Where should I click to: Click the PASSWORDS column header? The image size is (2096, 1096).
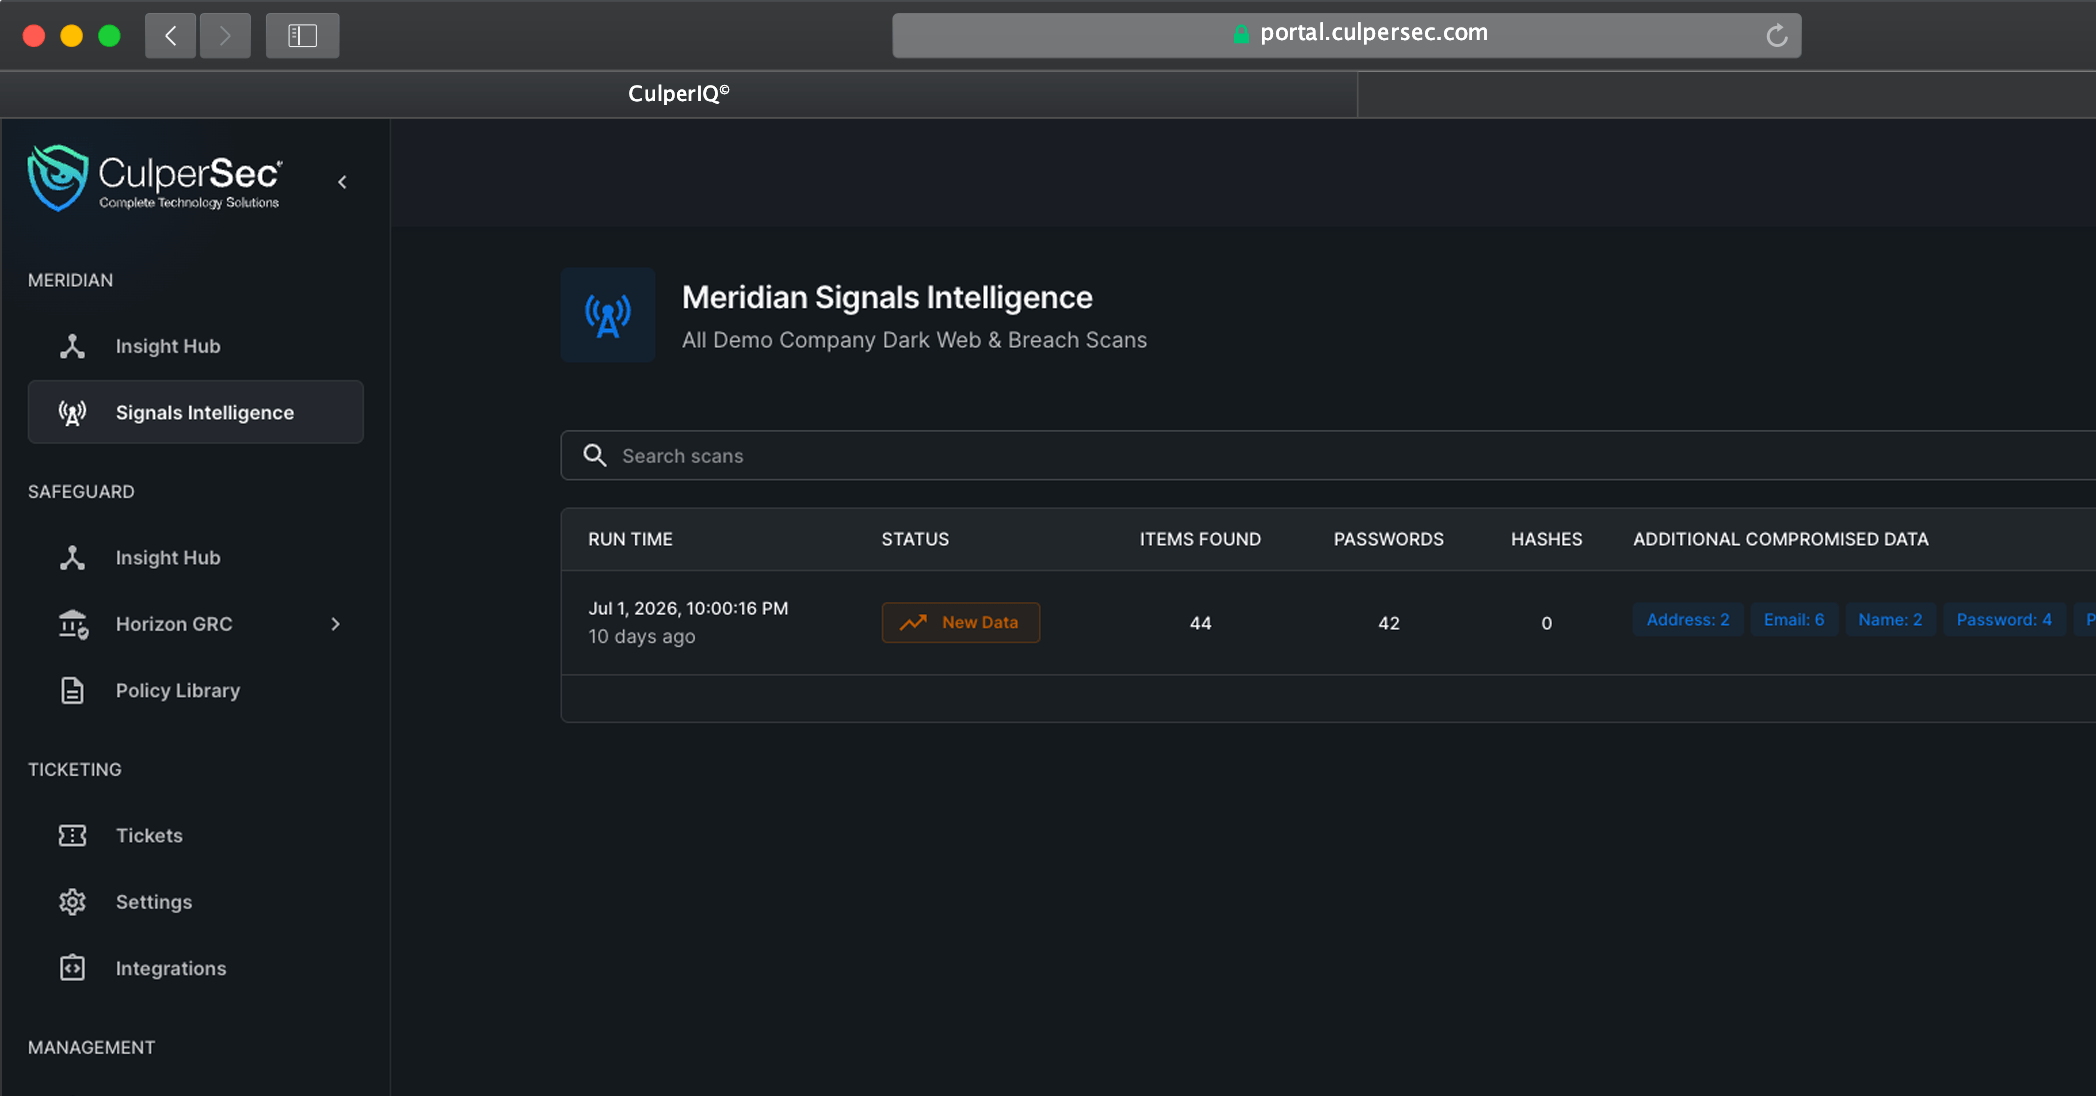point(1389,539)
